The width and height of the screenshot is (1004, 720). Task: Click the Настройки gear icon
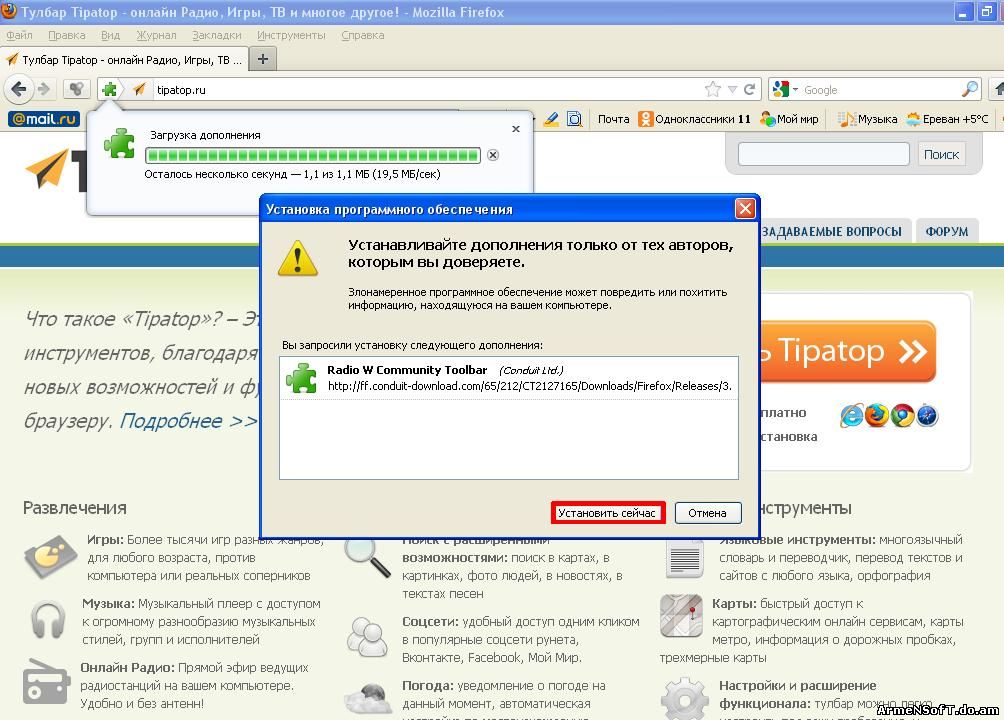click(684, 699)
